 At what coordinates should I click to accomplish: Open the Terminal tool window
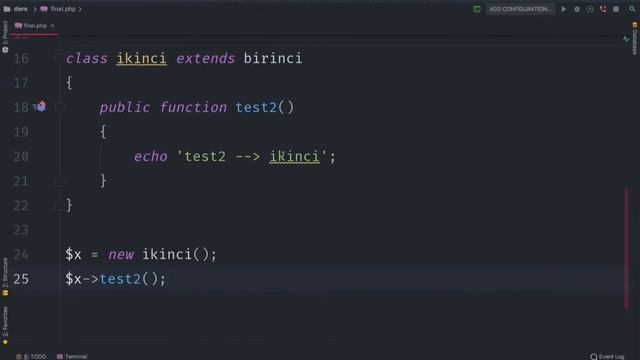point(72,356)
